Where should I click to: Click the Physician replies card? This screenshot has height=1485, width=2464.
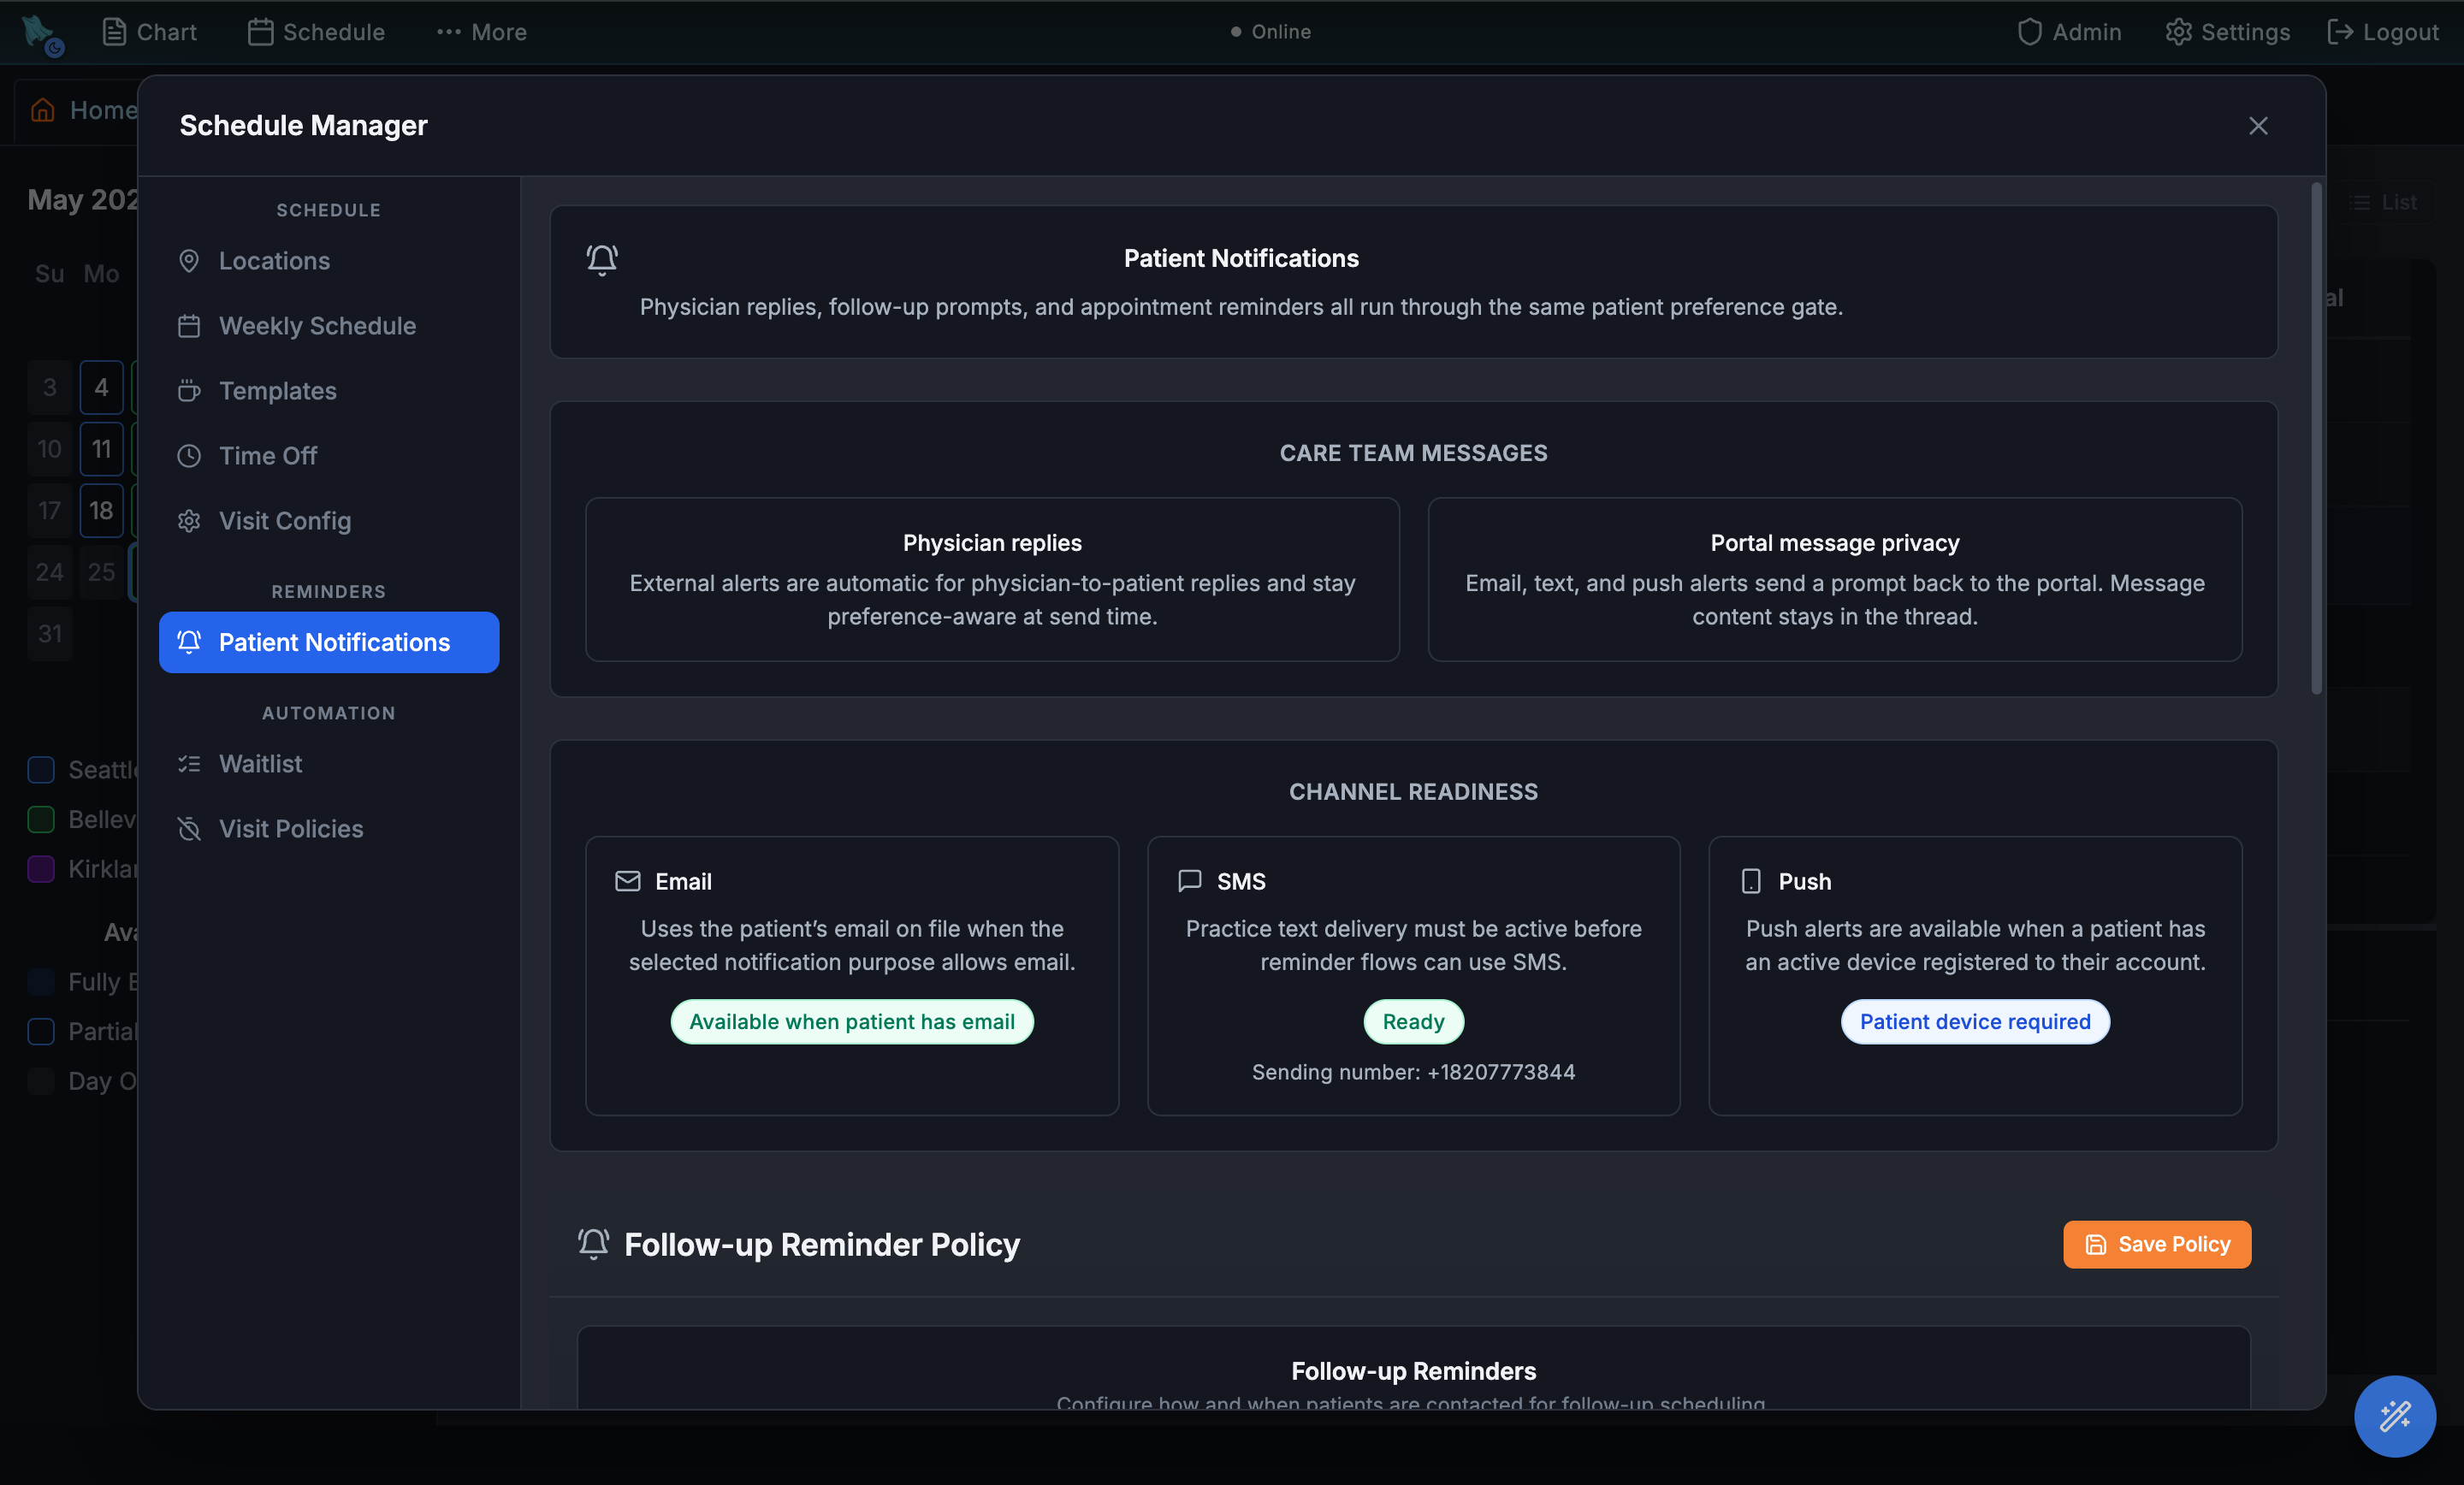pyautogui.click(x=992, y=579)
